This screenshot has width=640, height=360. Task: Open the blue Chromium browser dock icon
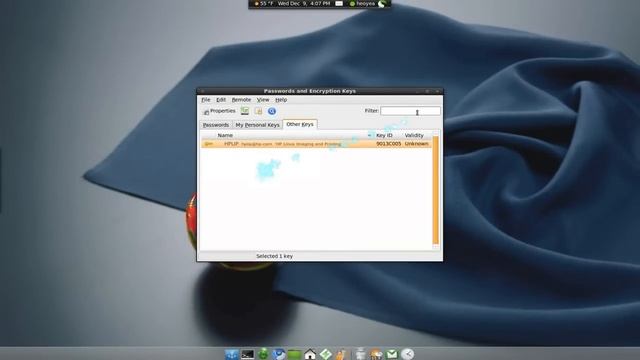279,354
